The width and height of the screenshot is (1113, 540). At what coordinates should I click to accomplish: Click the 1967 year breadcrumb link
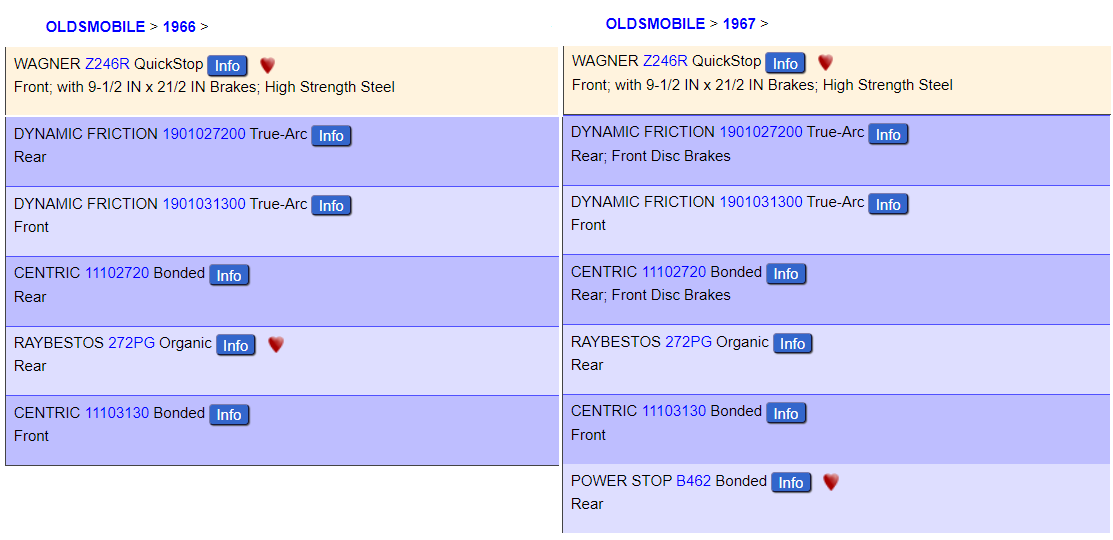pos(739,23)
